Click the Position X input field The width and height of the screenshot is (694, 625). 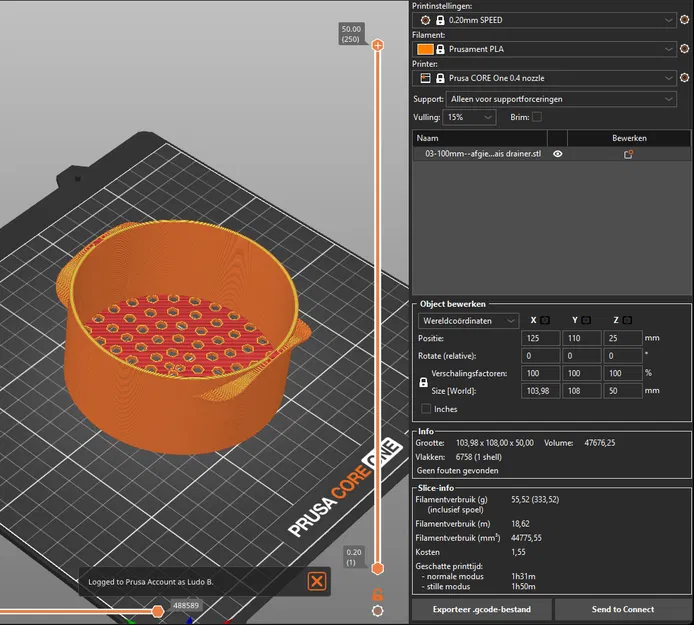pyautogui.click(x=541, y=339)
